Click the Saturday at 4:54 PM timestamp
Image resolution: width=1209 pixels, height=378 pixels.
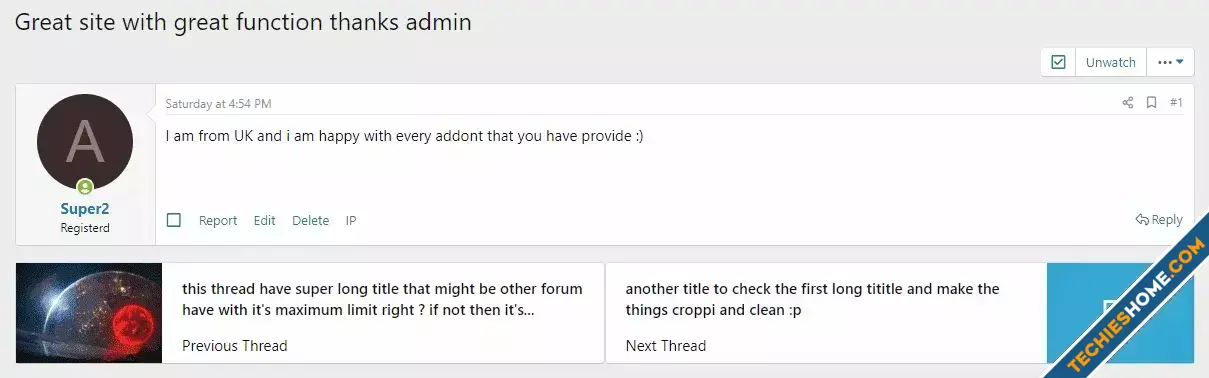[x=218, y=103]
